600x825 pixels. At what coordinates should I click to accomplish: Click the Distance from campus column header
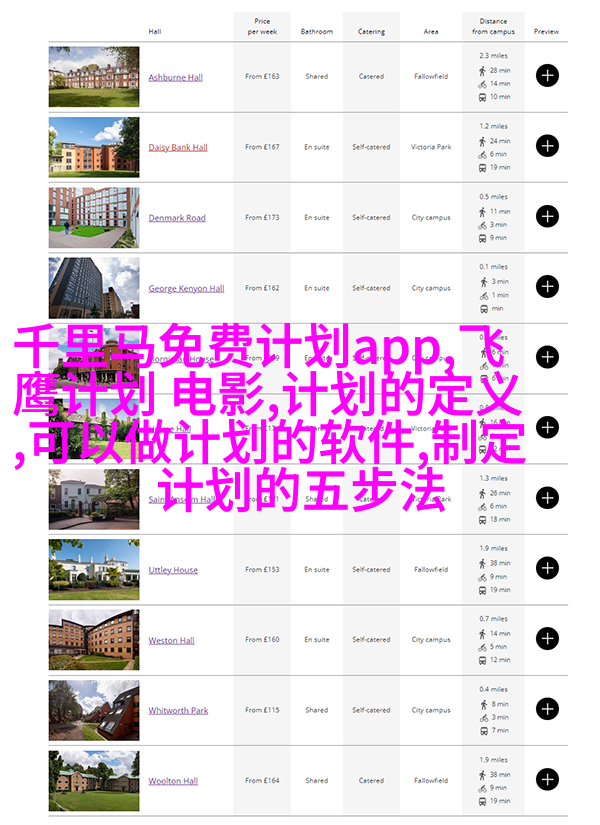(x=493, y=26)
